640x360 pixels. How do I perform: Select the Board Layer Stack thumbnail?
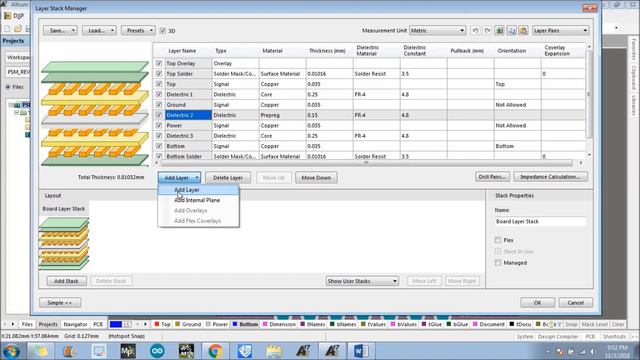pos(64,243)
